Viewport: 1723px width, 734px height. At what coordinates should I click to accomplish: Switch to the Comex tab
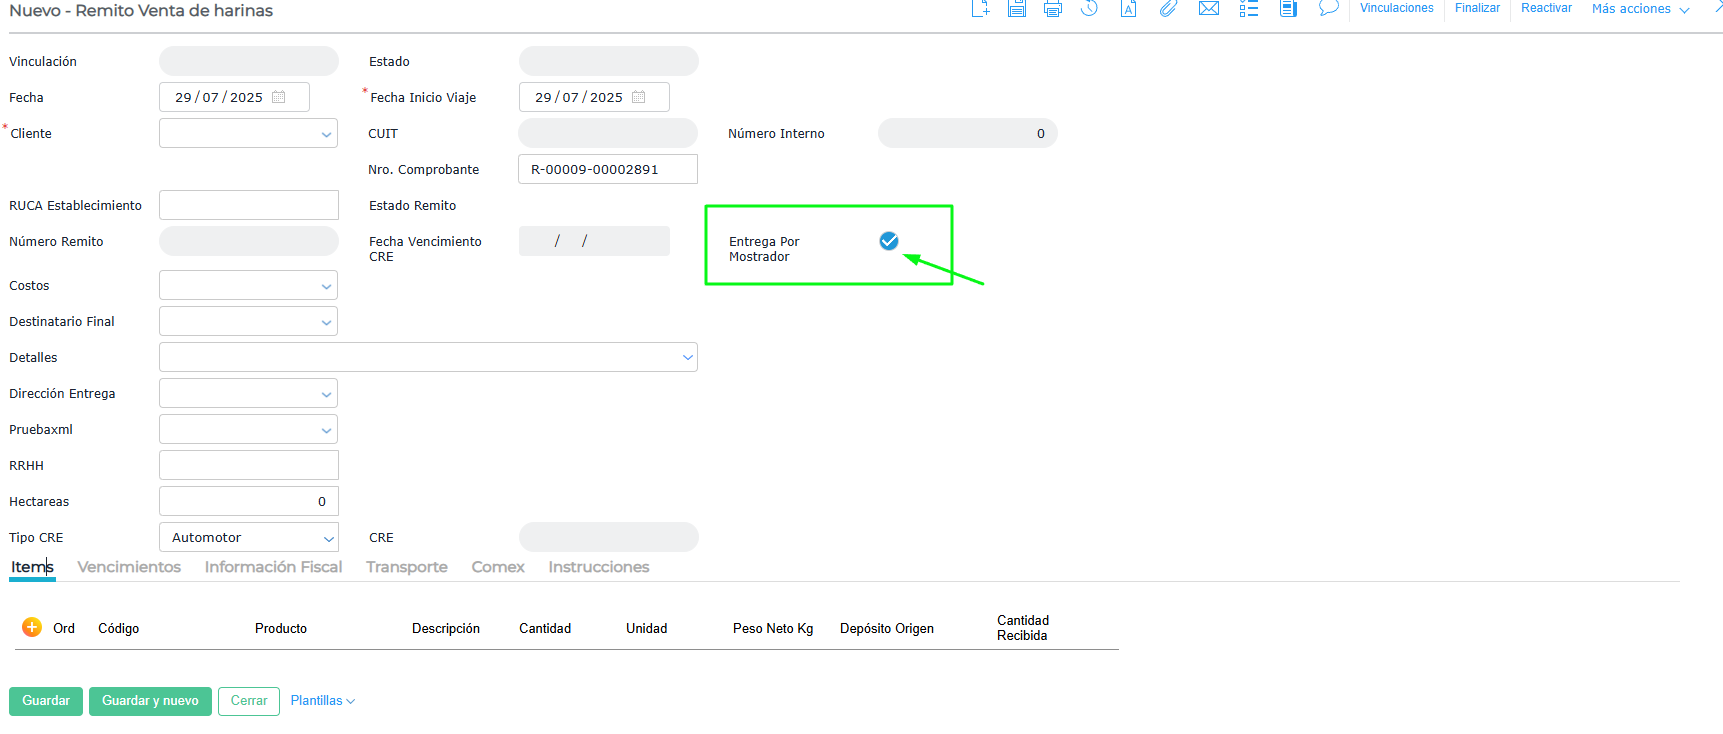click(x=498, y=567)
